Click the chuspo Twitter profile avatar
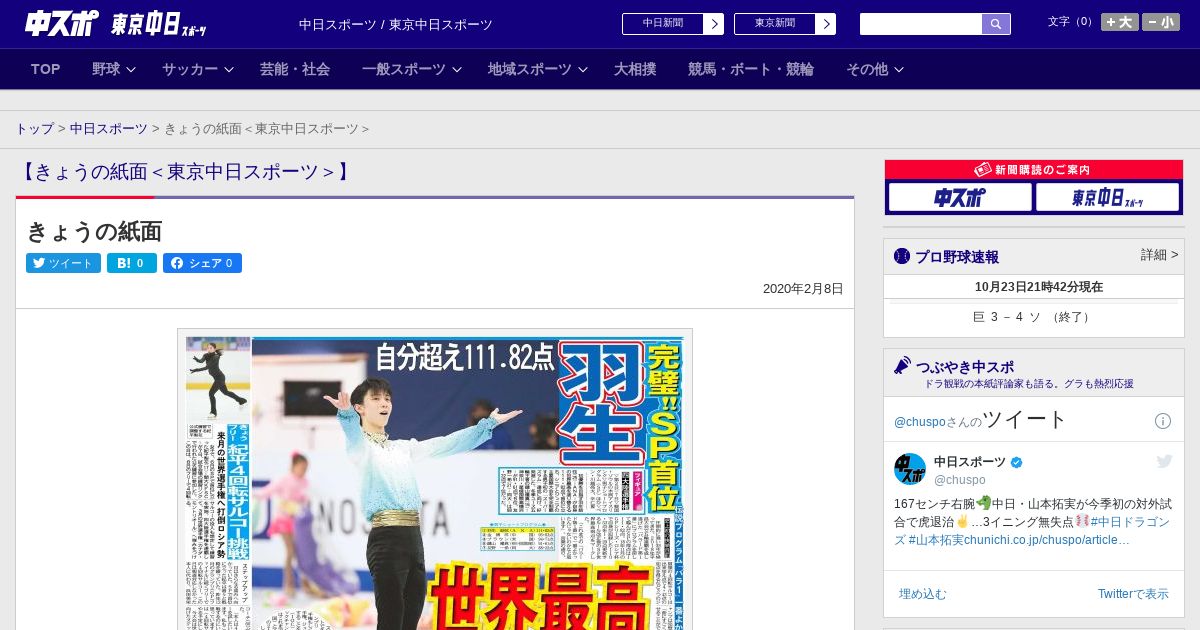Screen dimensions: 1200x630 pyautogui.click(x=910, y=469)
